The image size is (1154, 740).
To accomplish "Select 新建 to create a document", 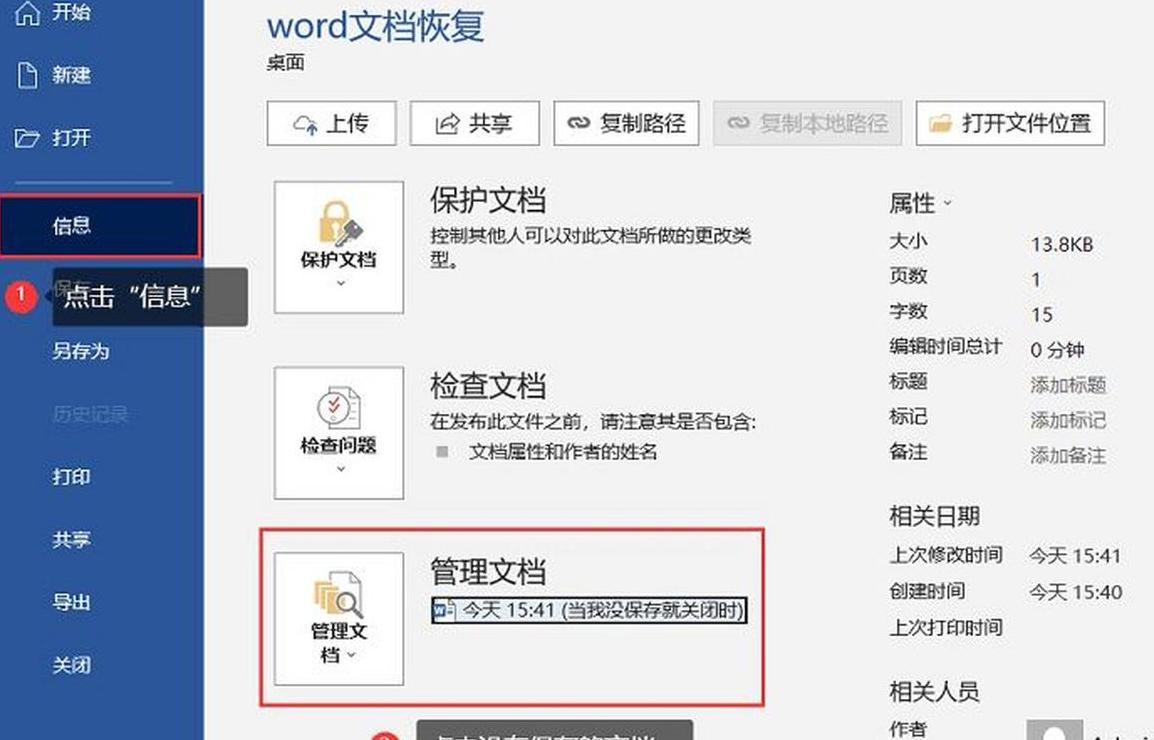I will (71, 75).
